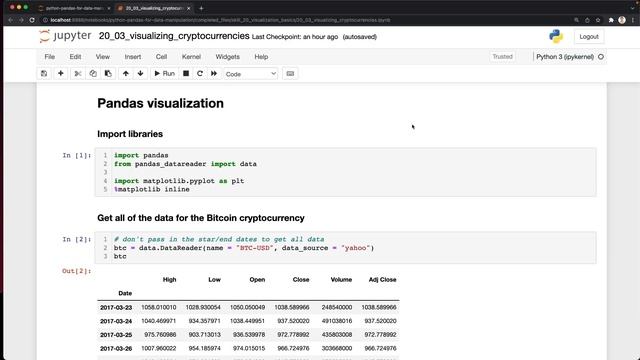Click the High column header

pyautogui.click(x=169, y=280)
